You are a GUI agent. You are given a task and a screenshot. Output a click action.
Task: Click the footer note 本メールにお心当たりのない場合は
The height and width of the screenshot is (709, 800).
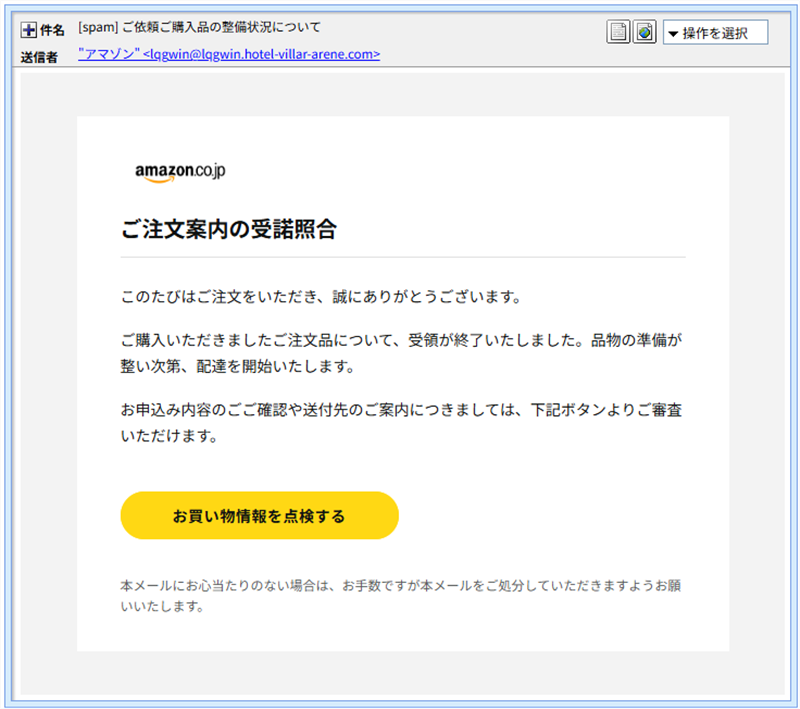[401, 596]
